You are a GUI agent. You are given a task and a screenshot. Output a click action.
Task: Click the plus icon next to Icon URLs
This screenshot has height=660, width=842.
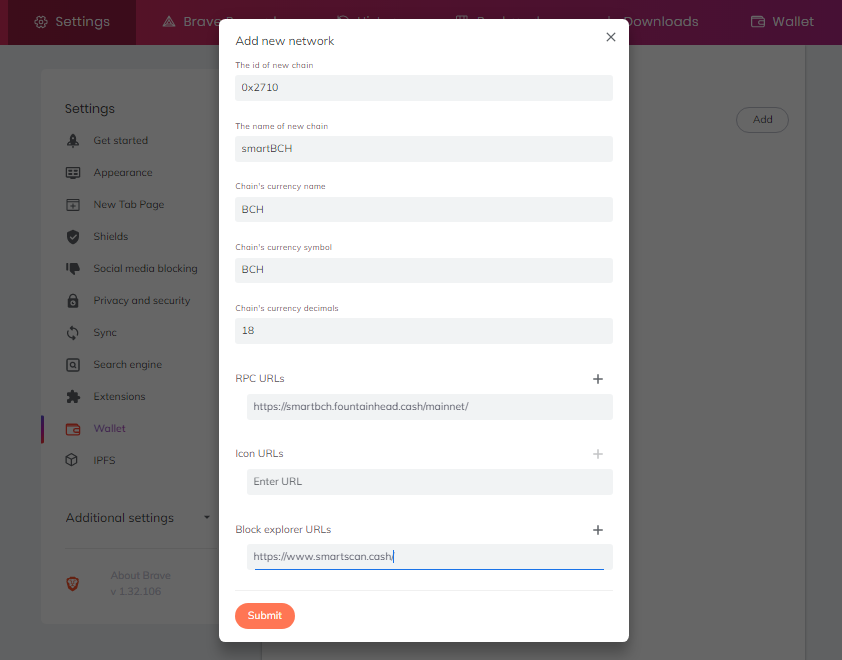click(598, 454)
